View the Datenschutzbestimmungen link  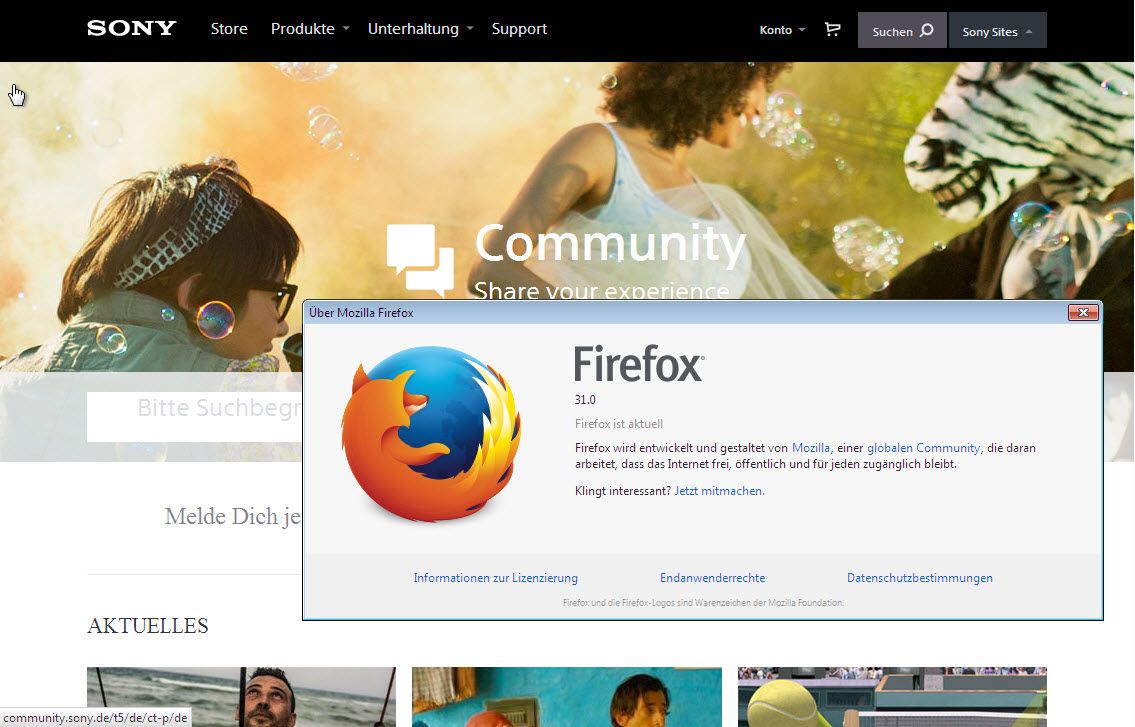(x=919, y=578)
